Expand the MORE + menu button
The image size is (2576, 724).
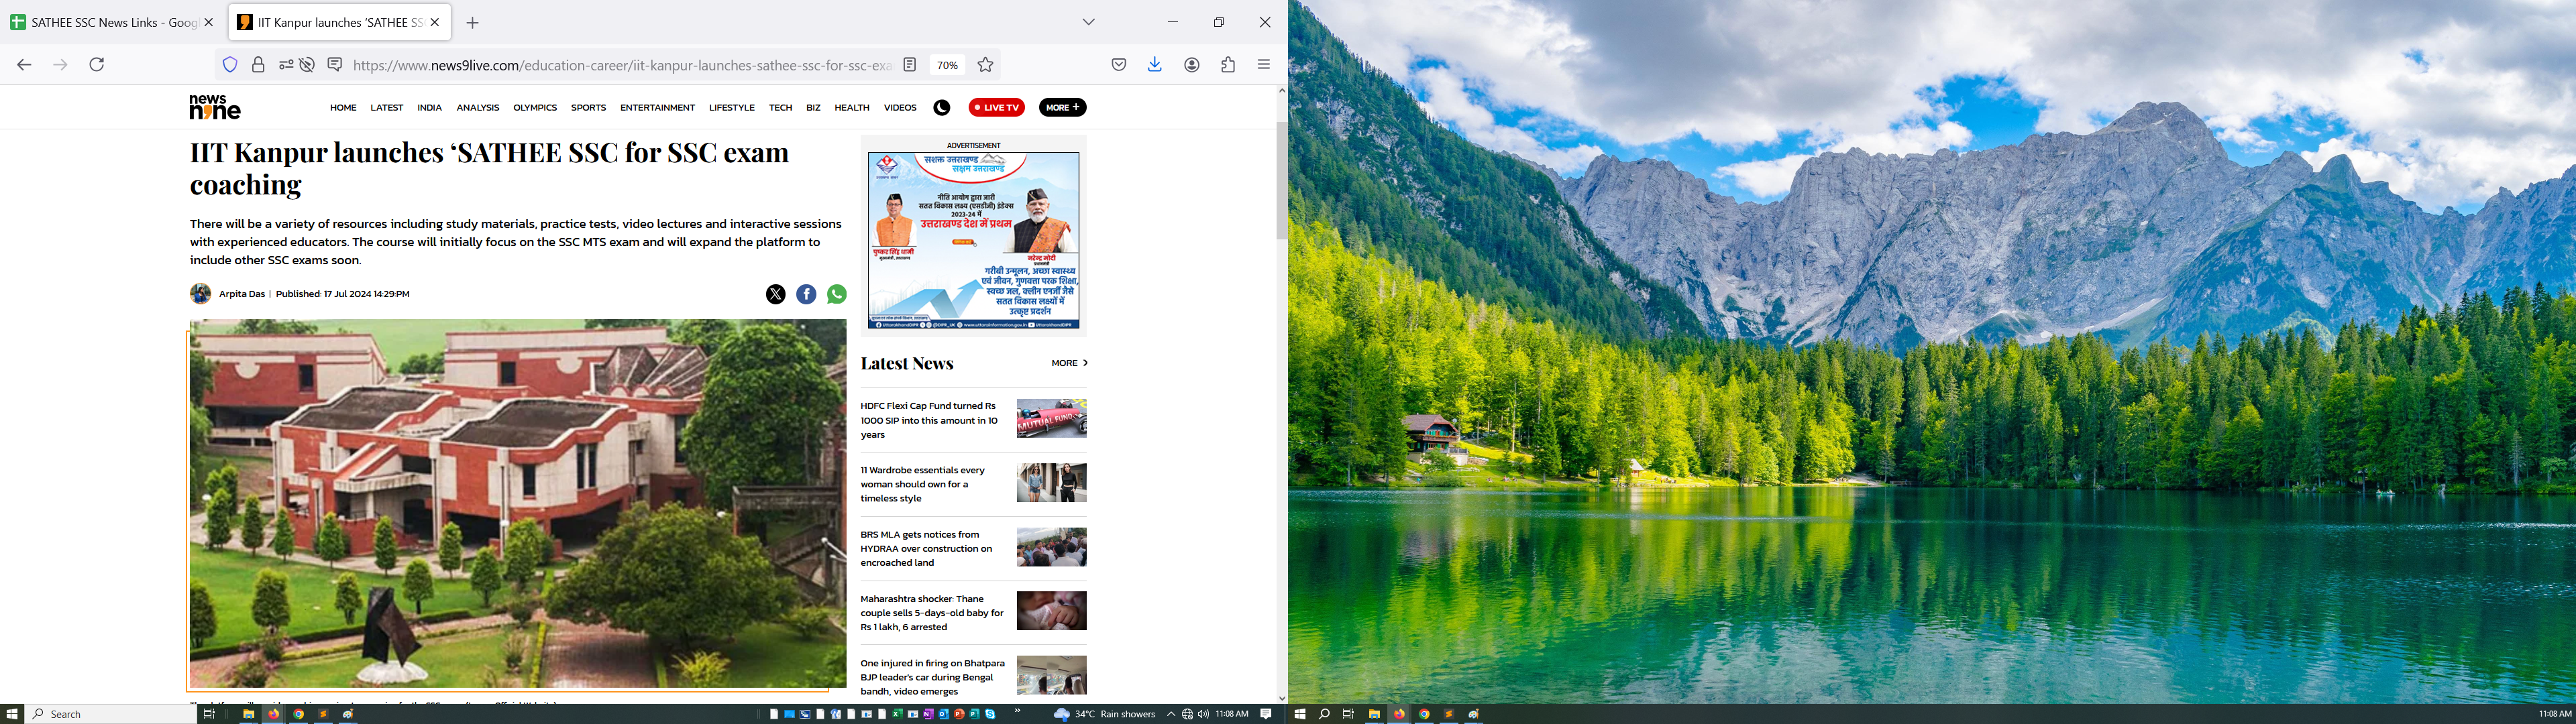1063,108
